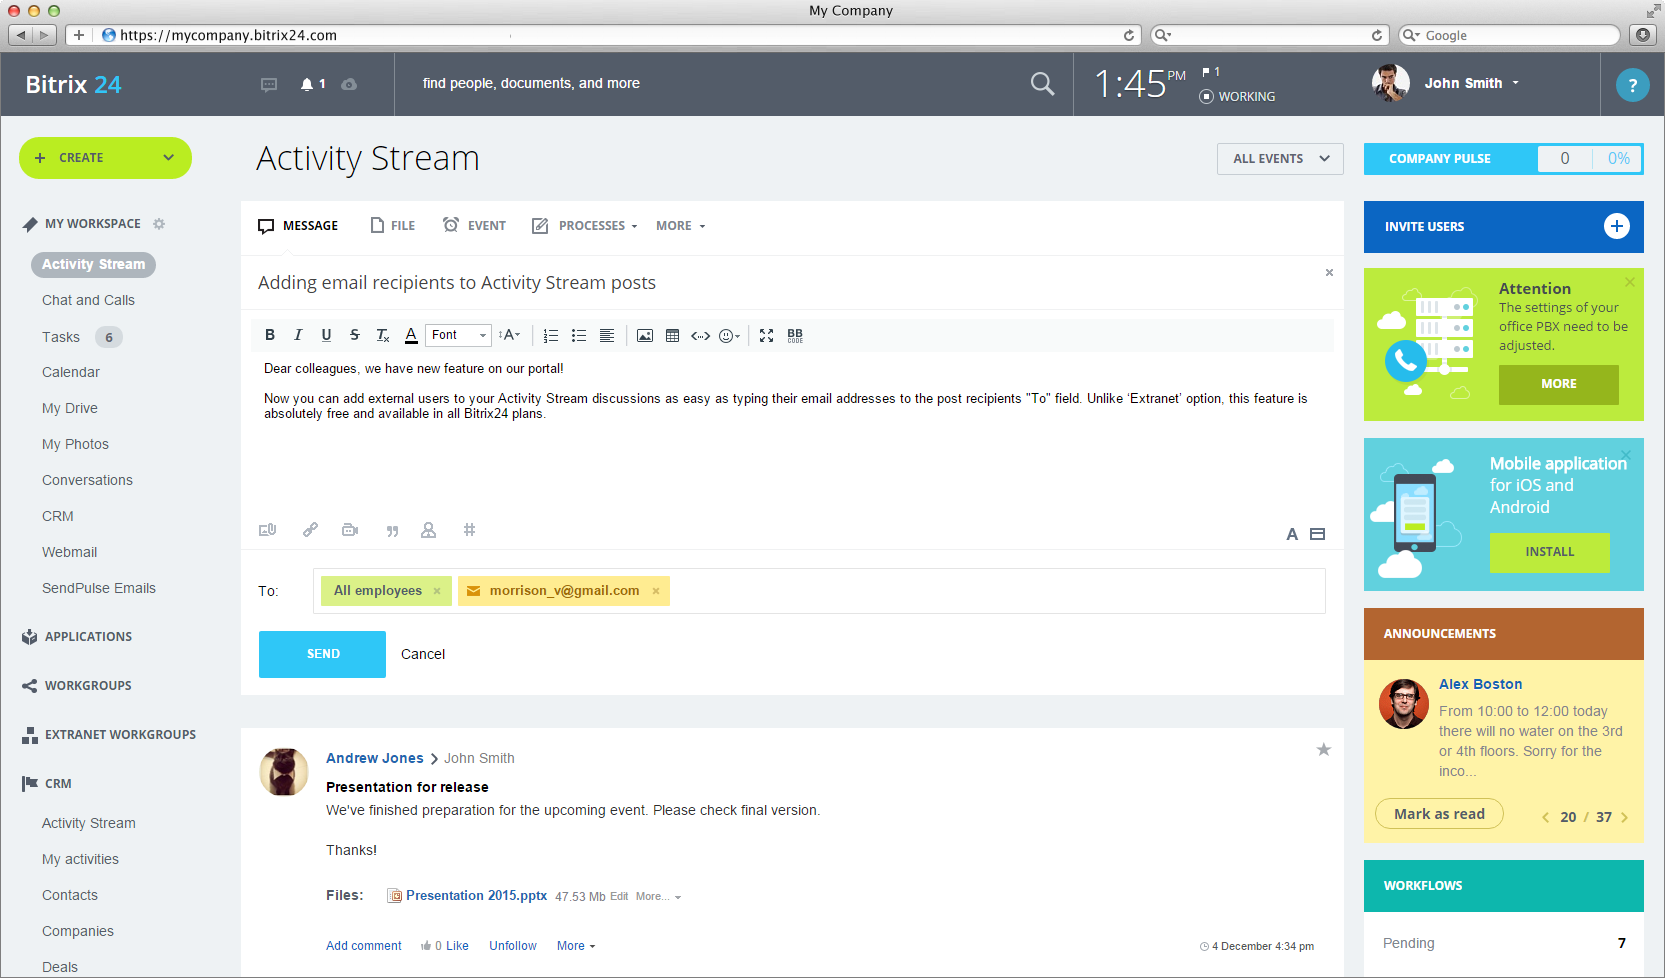
Task: Switch editor to BB code mode
Action: [x=795, y=336]
